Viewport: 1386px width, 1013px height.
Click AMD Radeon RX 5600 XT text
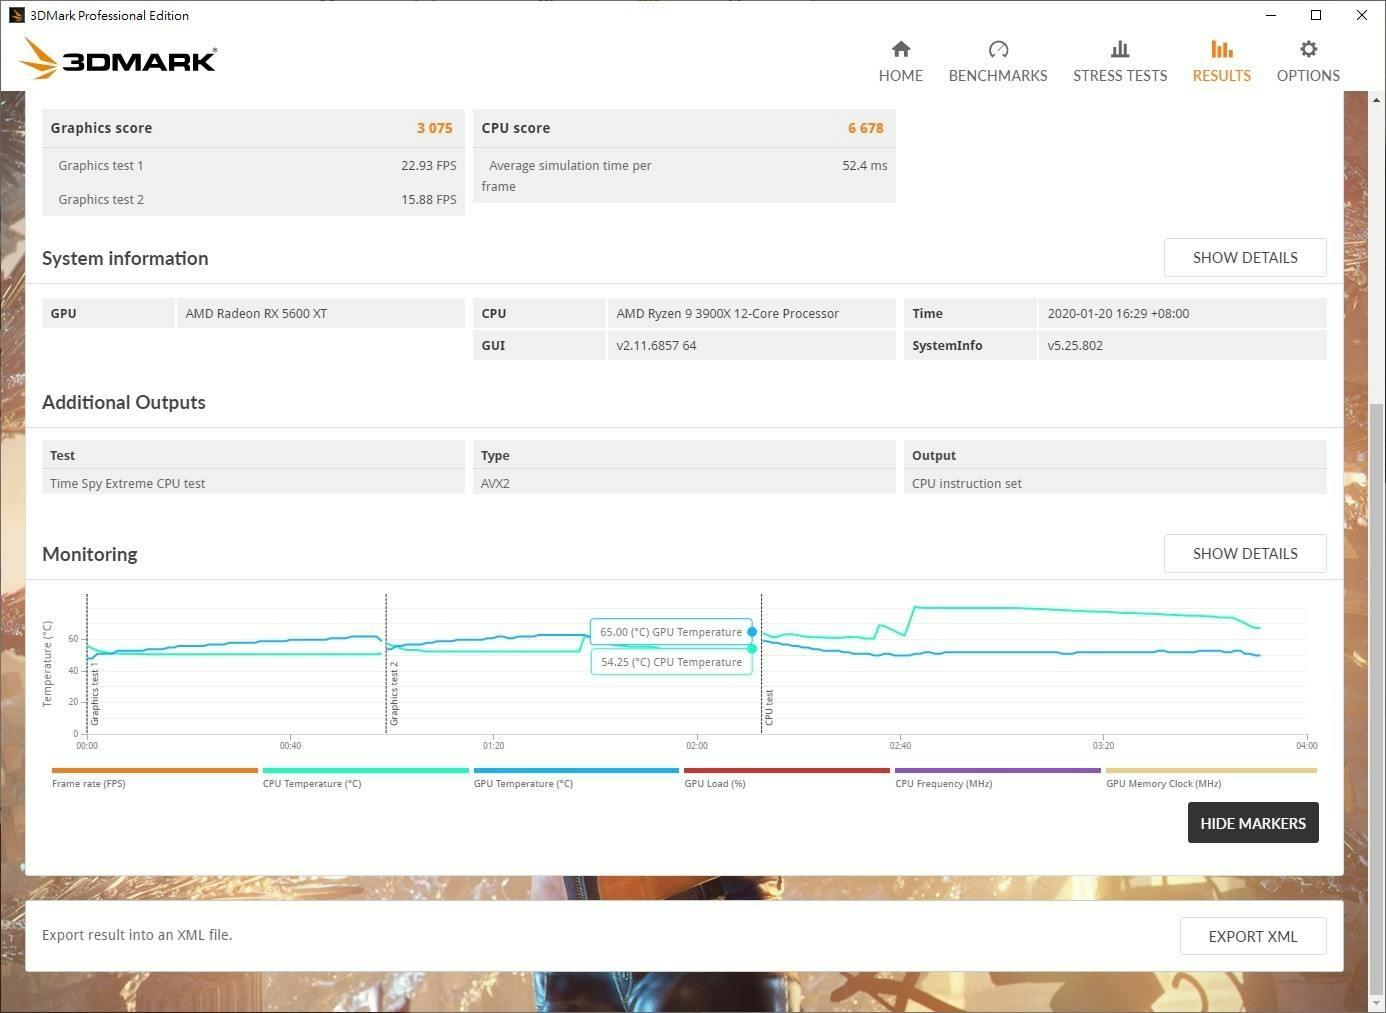[x=256, y=313]
